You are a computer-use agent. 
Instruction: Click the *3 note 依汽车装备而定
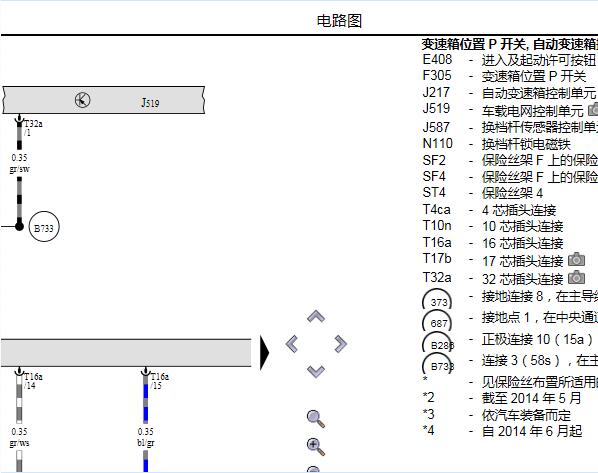click(497, 415)
